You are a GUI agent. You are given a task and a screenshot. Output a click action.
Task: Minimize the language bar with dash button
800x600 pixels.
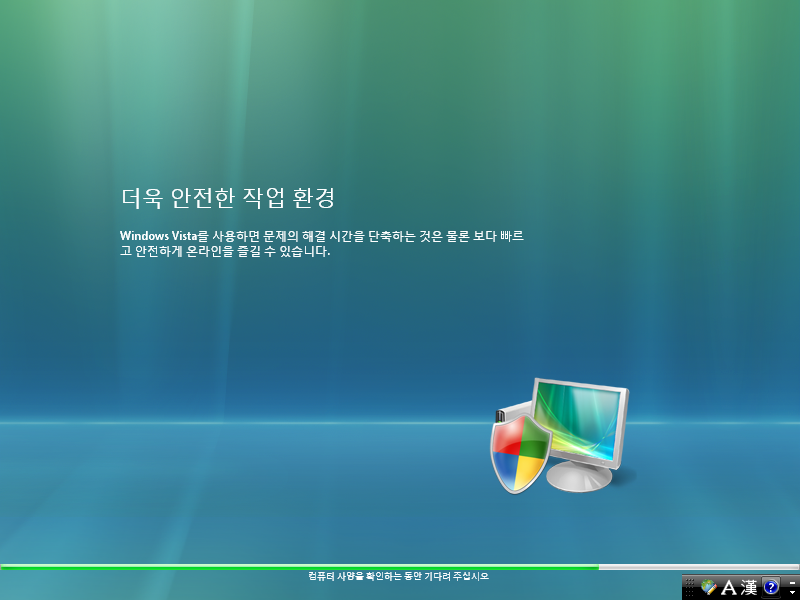coord(792,583)
